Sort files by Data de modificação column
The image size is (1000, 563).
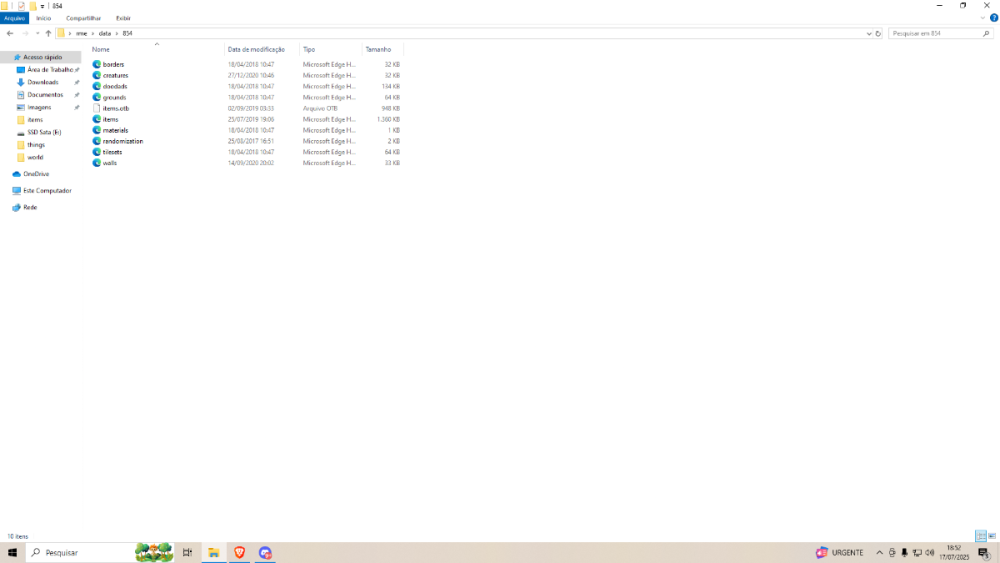point(256,49)
